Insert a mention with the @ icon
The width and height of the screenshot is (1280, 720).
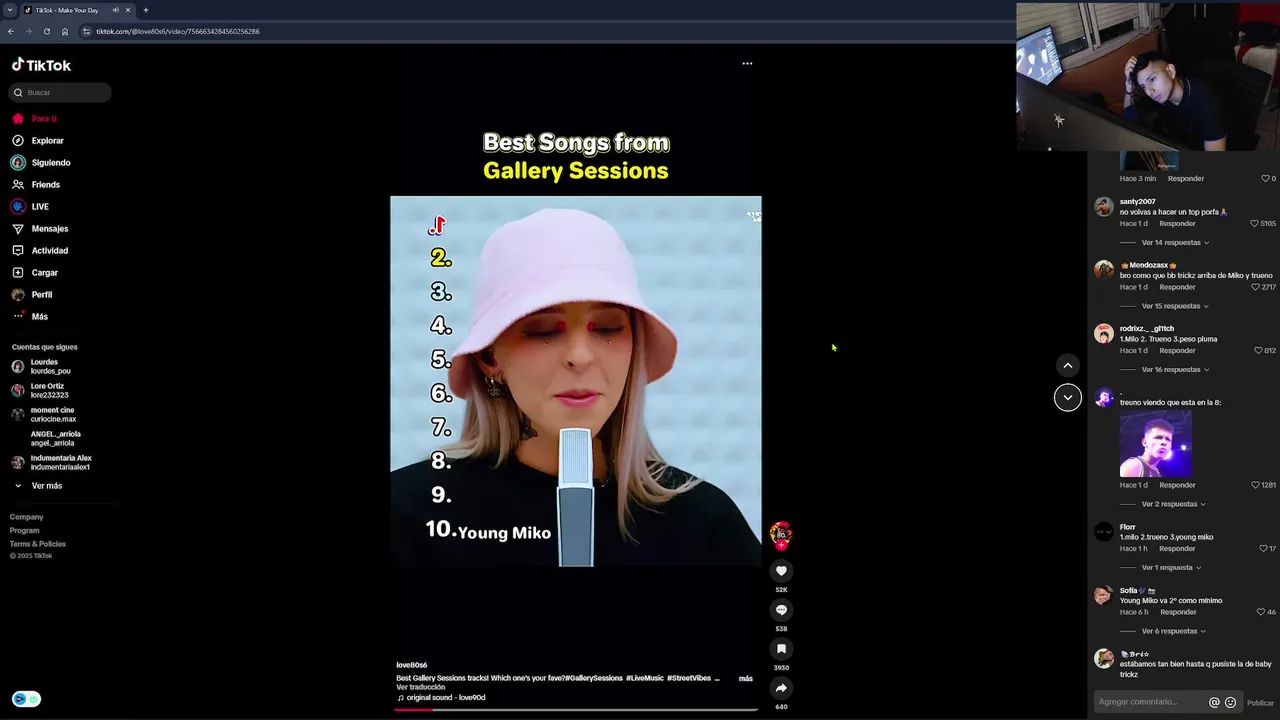(x=1214, y=703)
